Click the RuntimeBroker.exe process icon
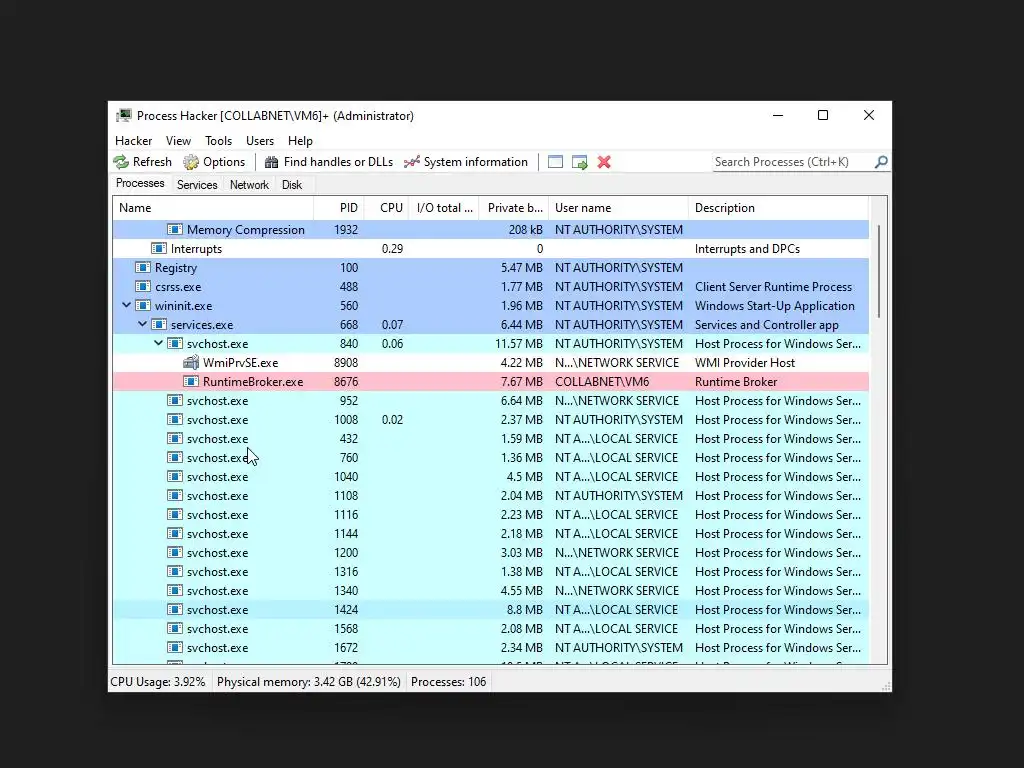Screen dimensions: 1024x768 [191, 381]
